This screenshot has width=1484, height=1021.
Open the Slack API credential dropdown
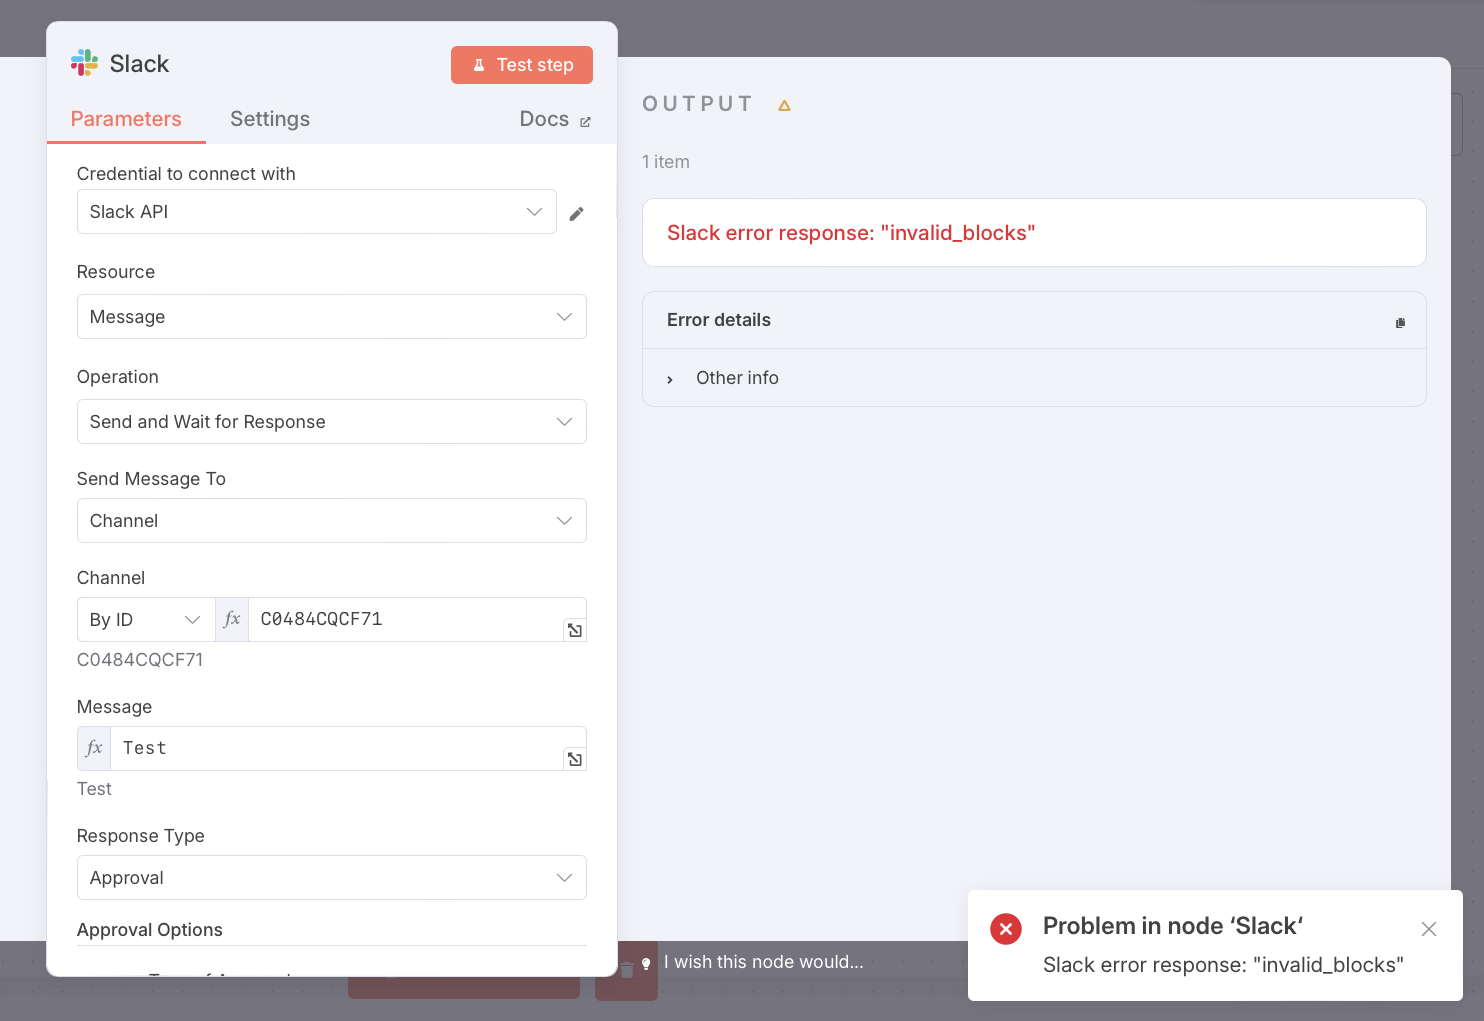316,212
